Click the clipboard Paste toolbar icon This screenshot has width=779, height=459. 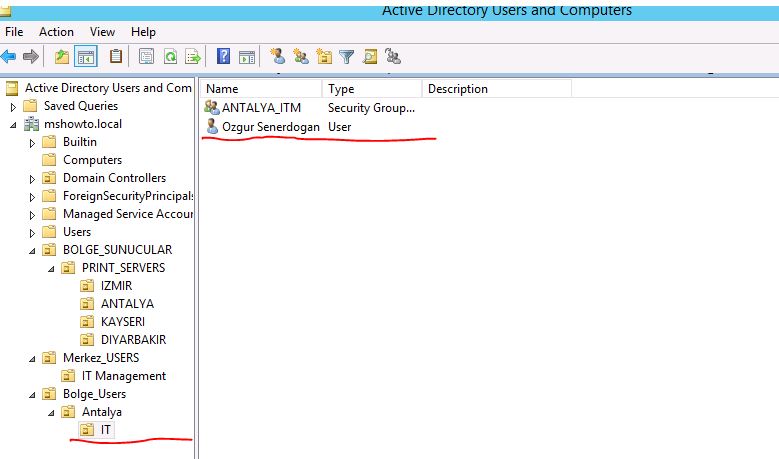tap(116, 56)
